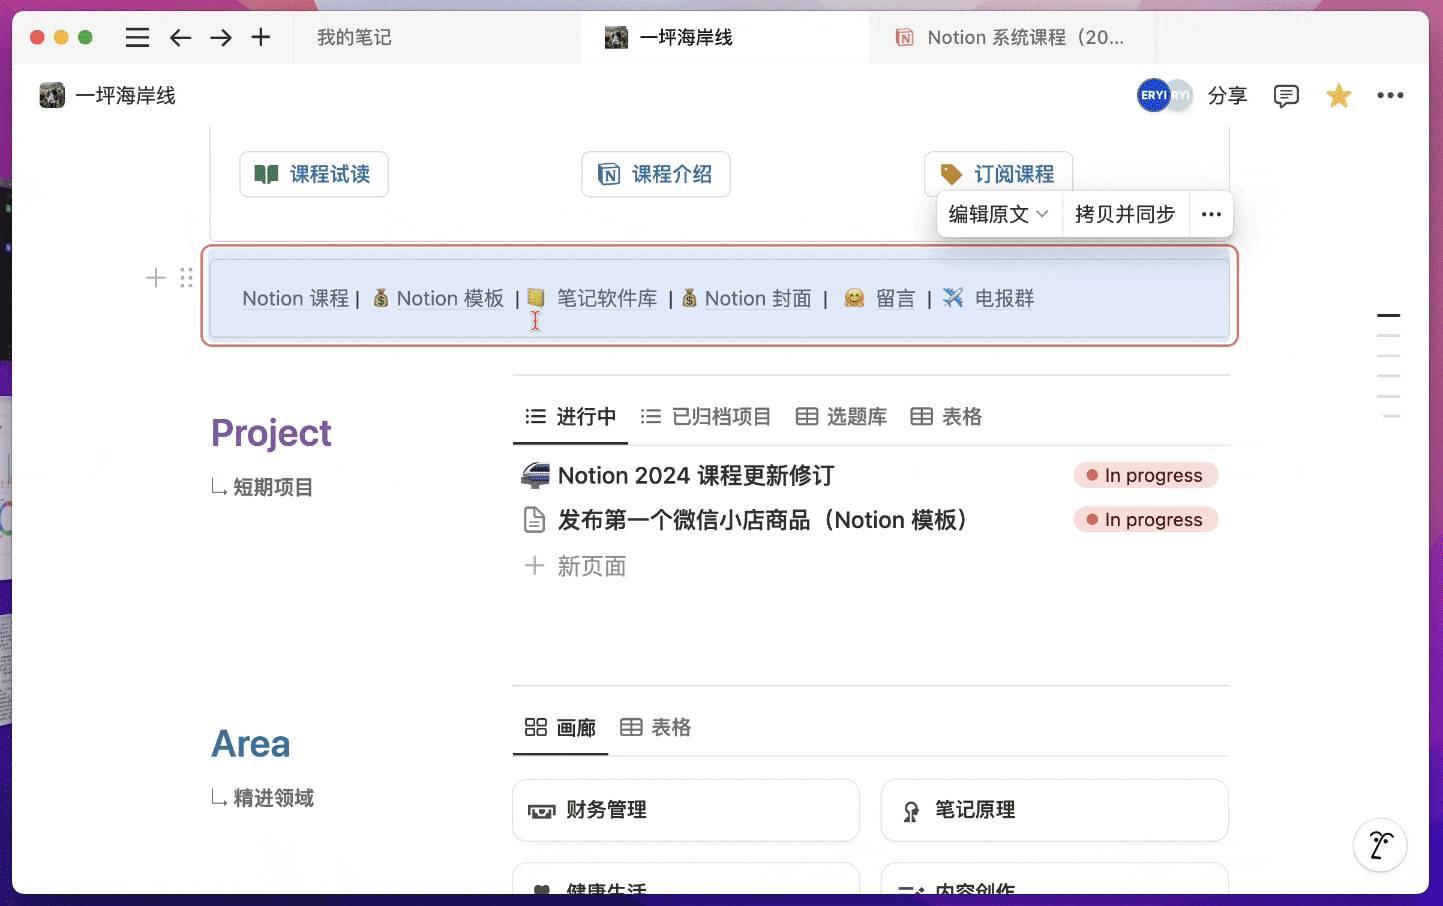Click In progress status of Notion 2024 row
This screenshot has width=1443, height=906.
(1146, 475)
